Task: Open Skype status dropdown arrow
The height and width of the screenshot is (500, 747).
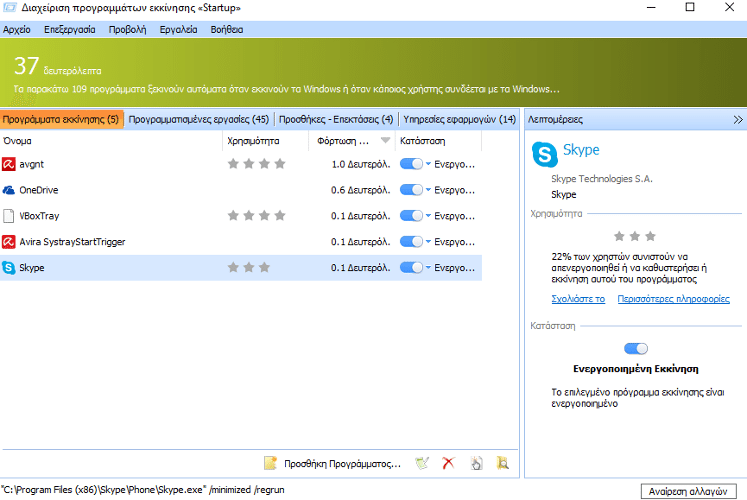Action: click(x=428, y=267)
